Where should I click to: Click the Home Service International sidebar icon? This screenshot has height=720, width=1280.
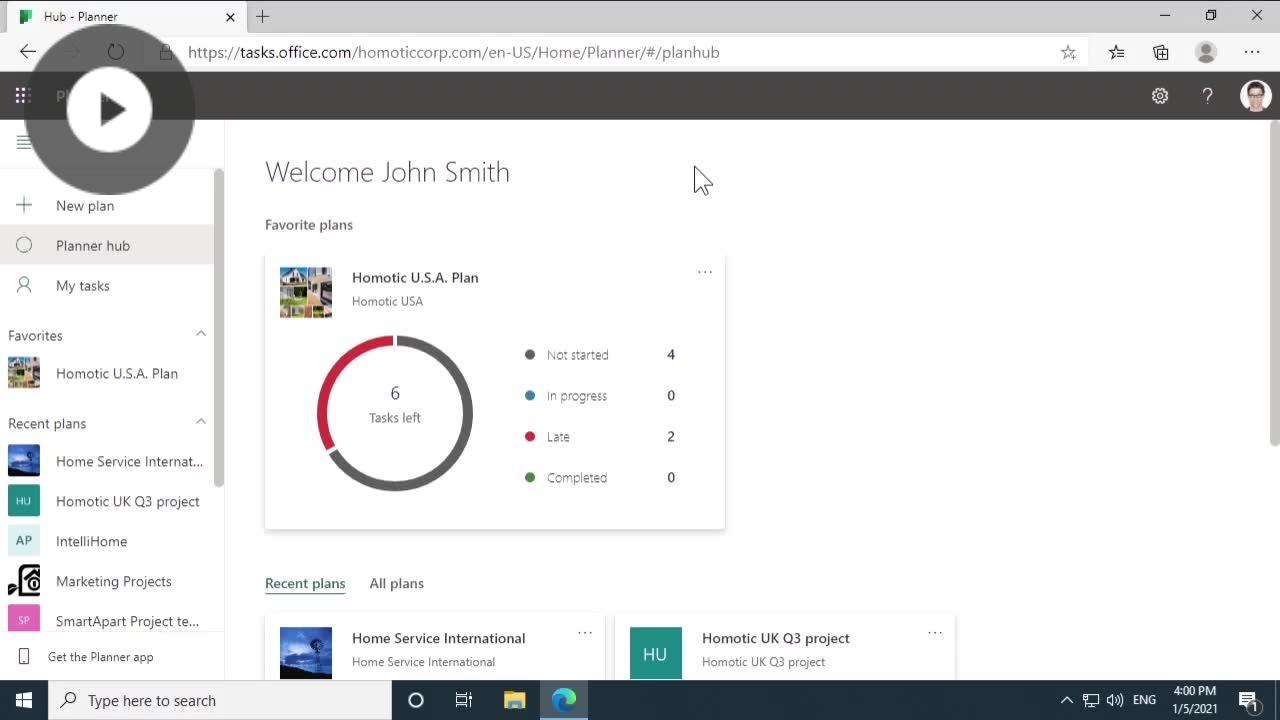(x=24, y=461)
